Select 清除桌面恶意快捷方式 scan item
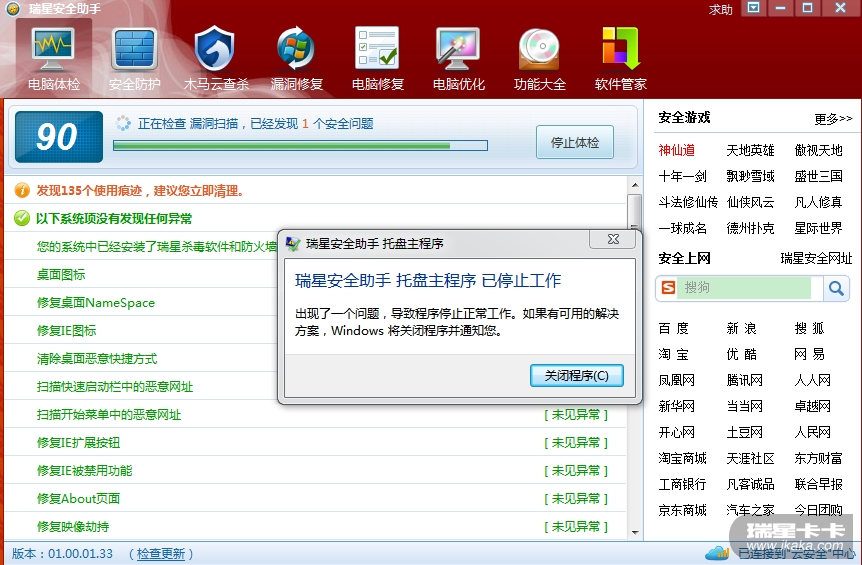This screenshot has width=862, height=565. [x=97, y=358]
